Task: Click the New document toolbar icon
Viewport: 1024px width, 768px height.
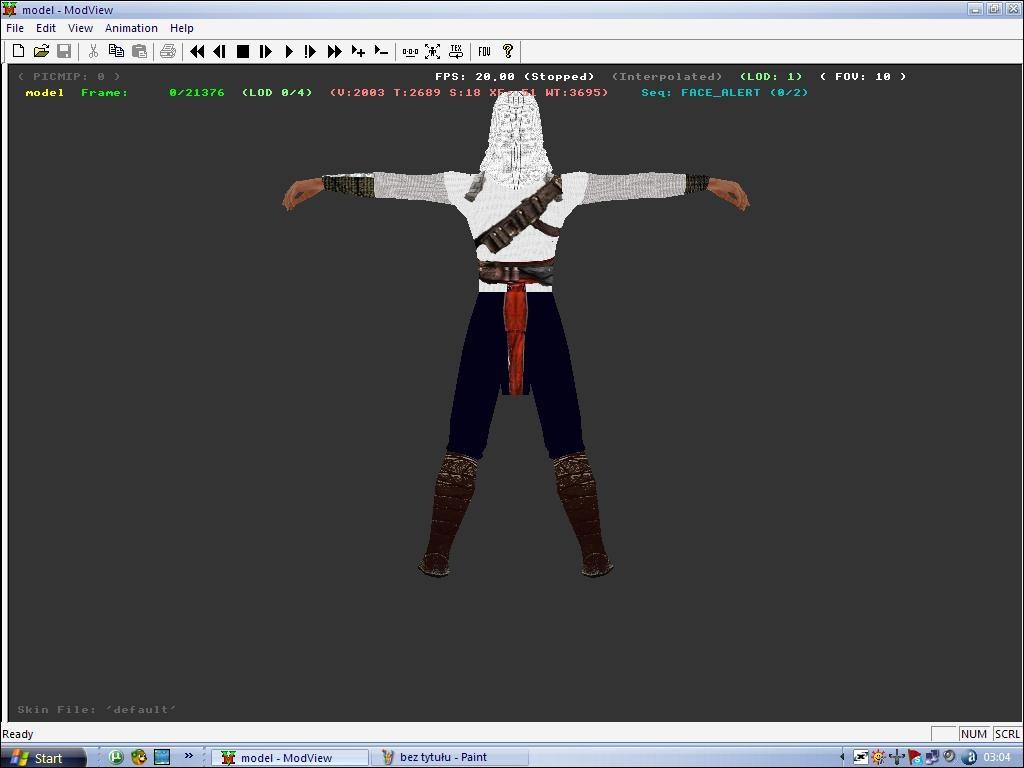Action: [x=18, y=51]
